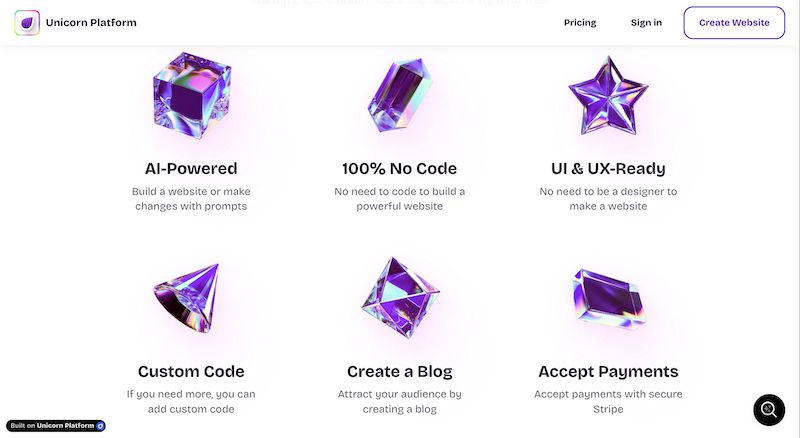800x438 pixels.
Task: Click the UI & UX-Ready heading
Action: [x=608, y=168]
